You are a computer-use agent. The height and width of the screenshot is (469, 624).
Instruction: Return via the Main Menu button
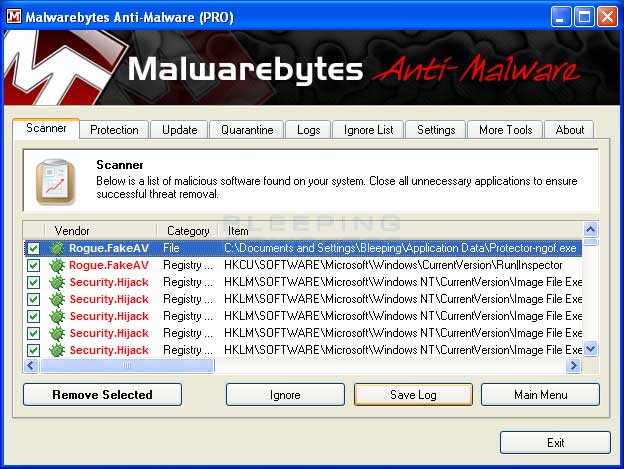click(x=540, y=395)
